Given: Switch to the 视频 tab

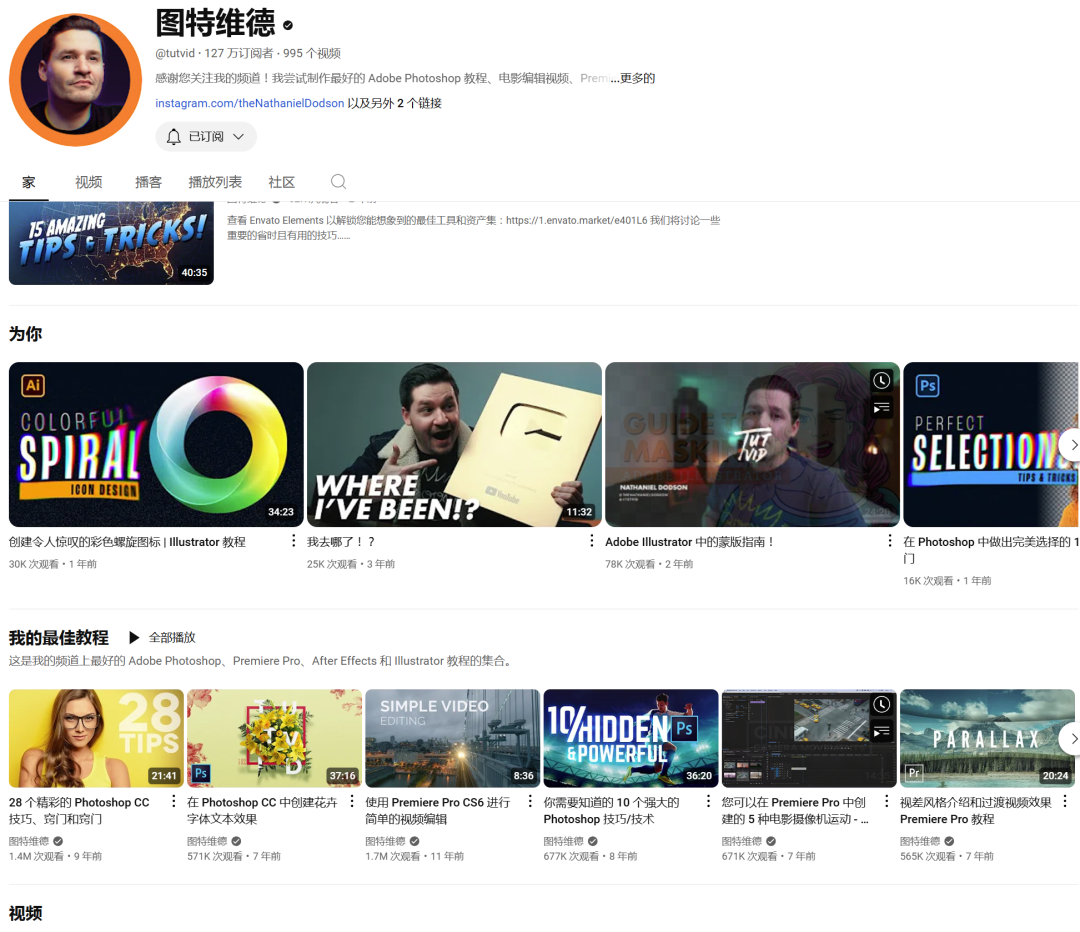Looking at the screenshot, I should click(x=89, y=182).
